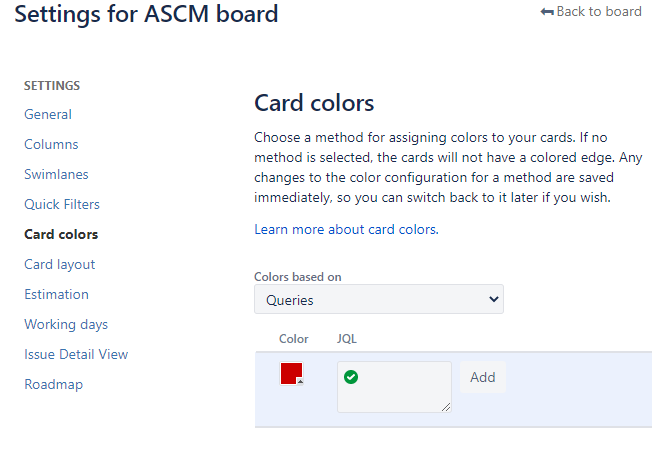Open the small arrow on the red swatch

(x=300, y=381)
